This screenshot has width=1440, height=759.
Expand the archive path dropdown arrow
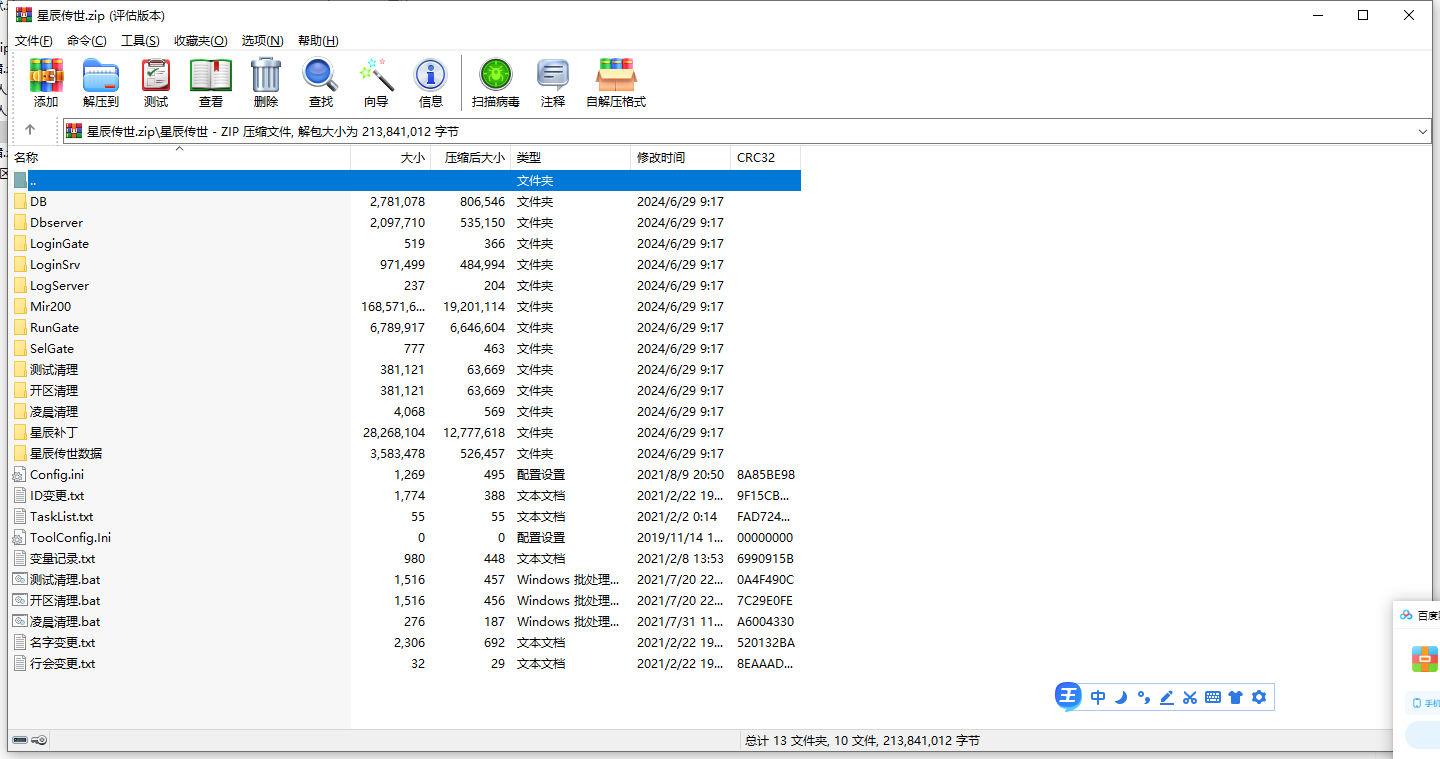click(1423, 131)
